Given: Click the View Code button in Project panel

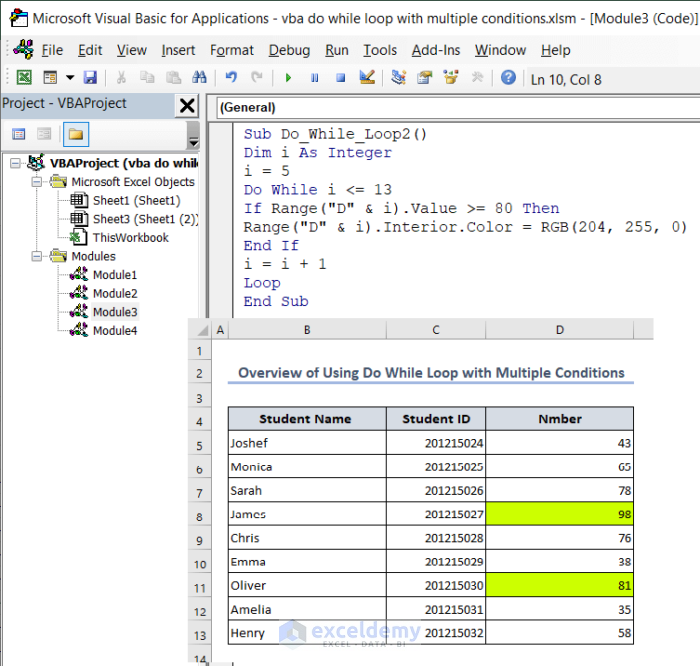Looking at the screenshot, I should pos(19,134).
